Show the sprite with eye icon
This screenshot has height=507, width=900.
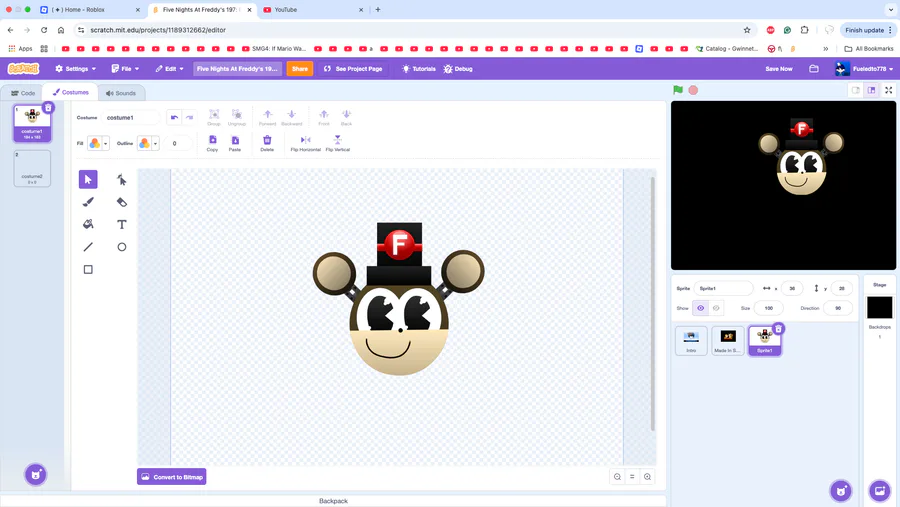[x=701, y=308]
